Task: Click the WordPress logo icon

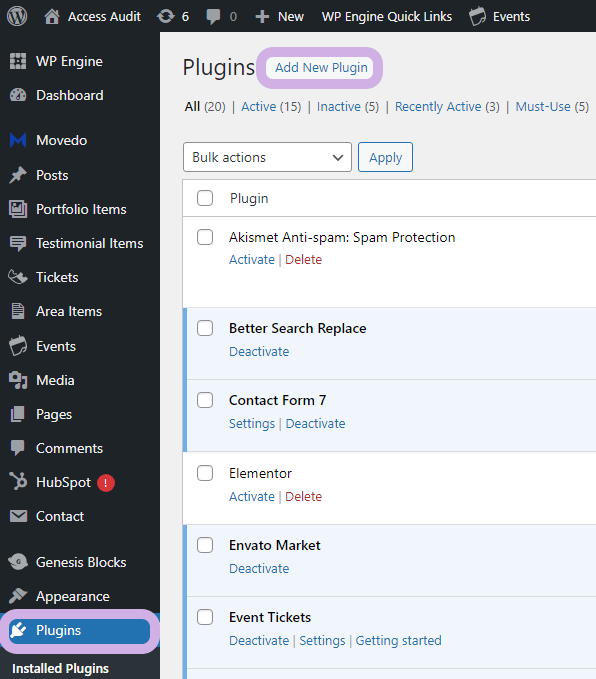Action: 17,16
